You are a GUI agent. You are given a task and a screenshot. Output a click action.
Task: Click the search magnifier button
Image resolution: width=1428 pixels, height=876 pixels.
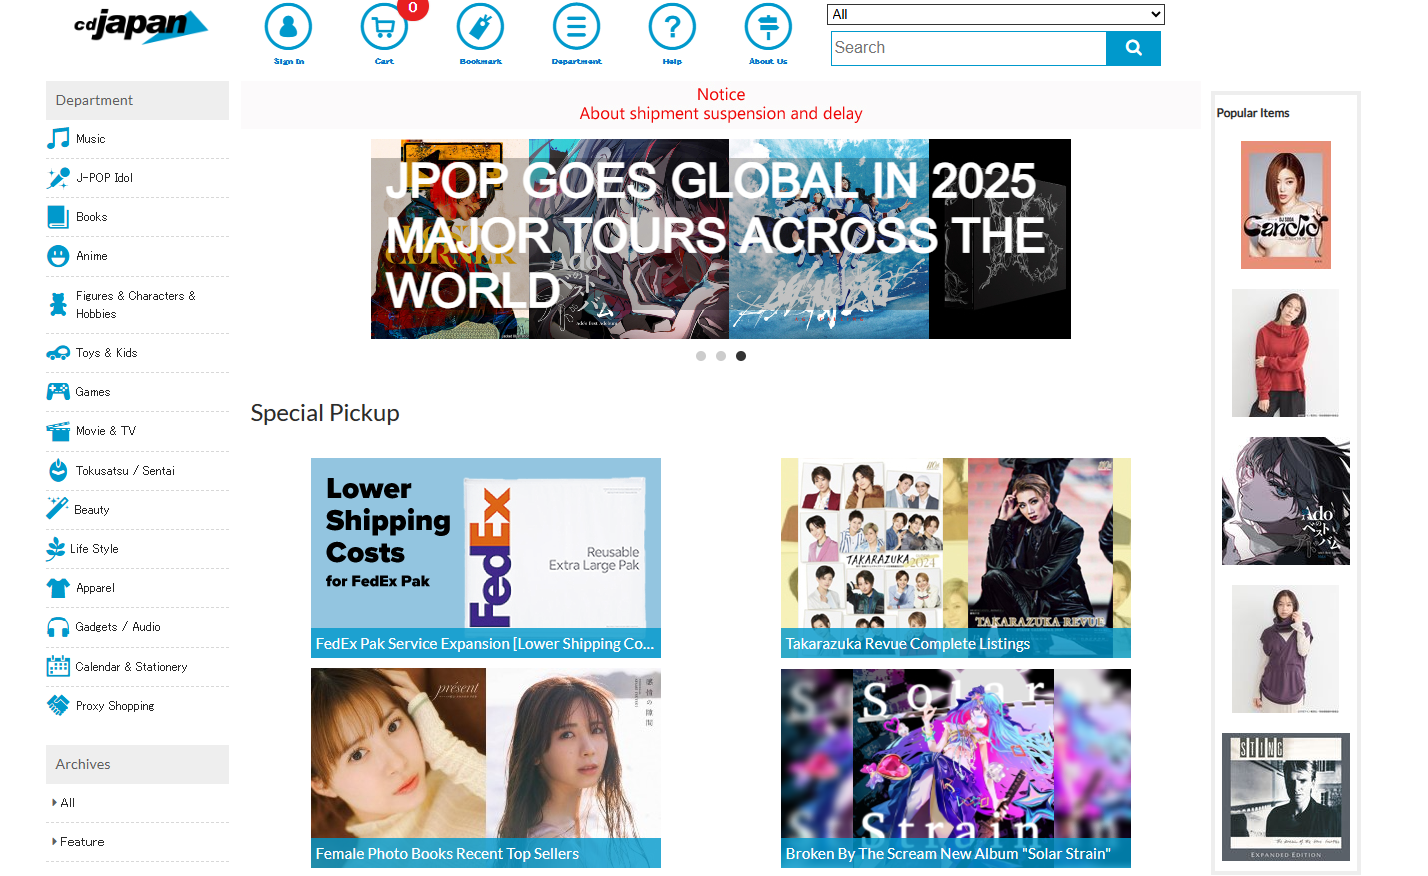point(1133,48)
